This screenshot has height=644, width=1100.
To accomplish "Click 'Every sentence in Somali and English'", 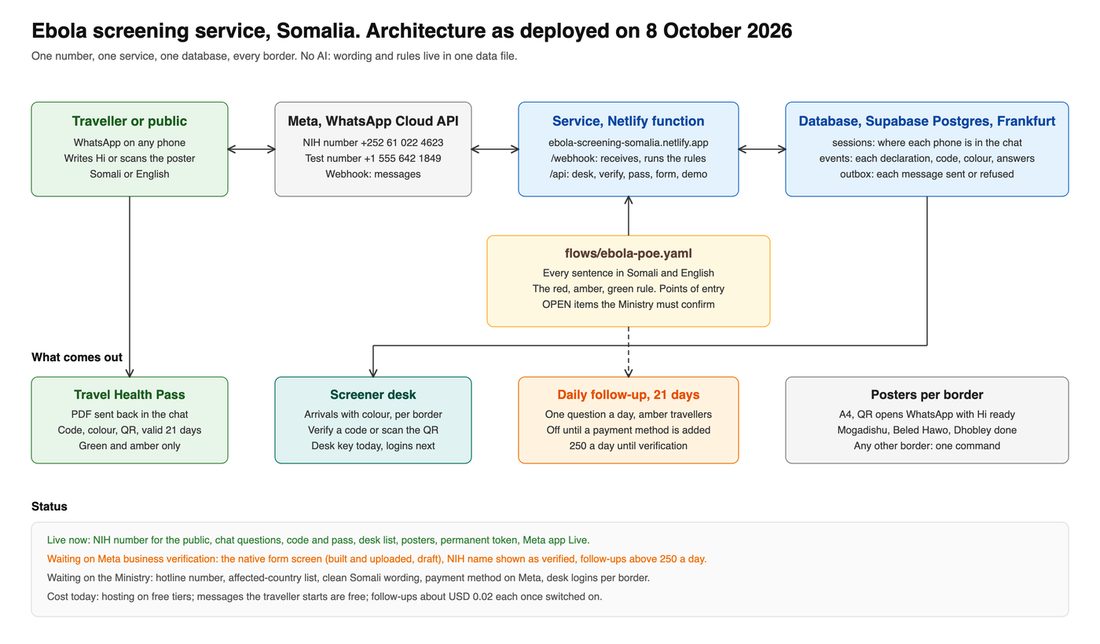I will click(x=629, y=273).
